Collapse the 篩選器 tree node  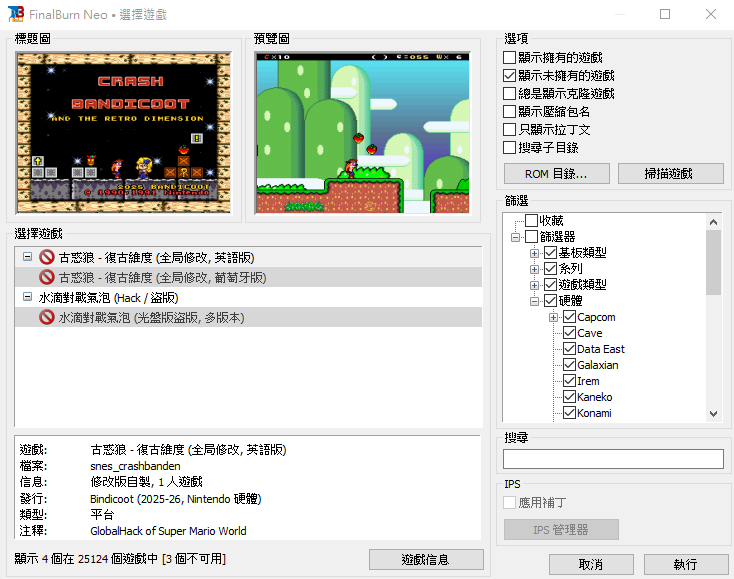tap(515, 237)
